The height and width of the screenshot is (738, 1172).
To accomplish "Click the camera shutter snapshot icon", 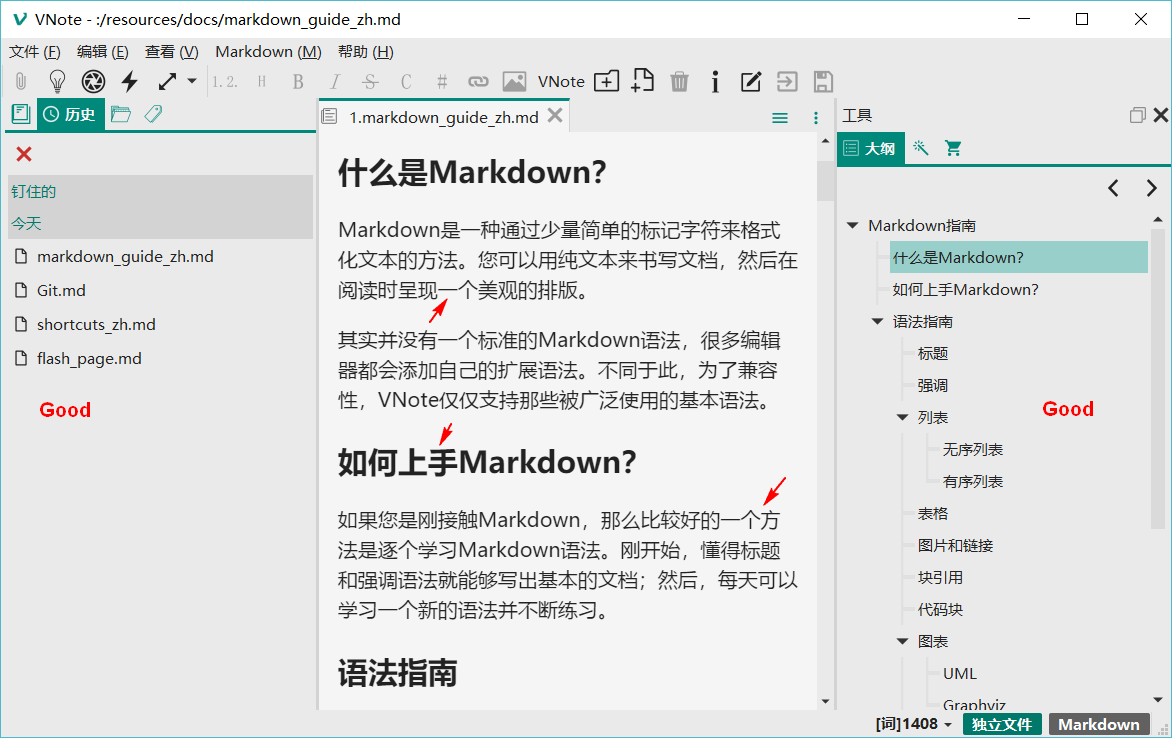I will [x=93, y=82].
